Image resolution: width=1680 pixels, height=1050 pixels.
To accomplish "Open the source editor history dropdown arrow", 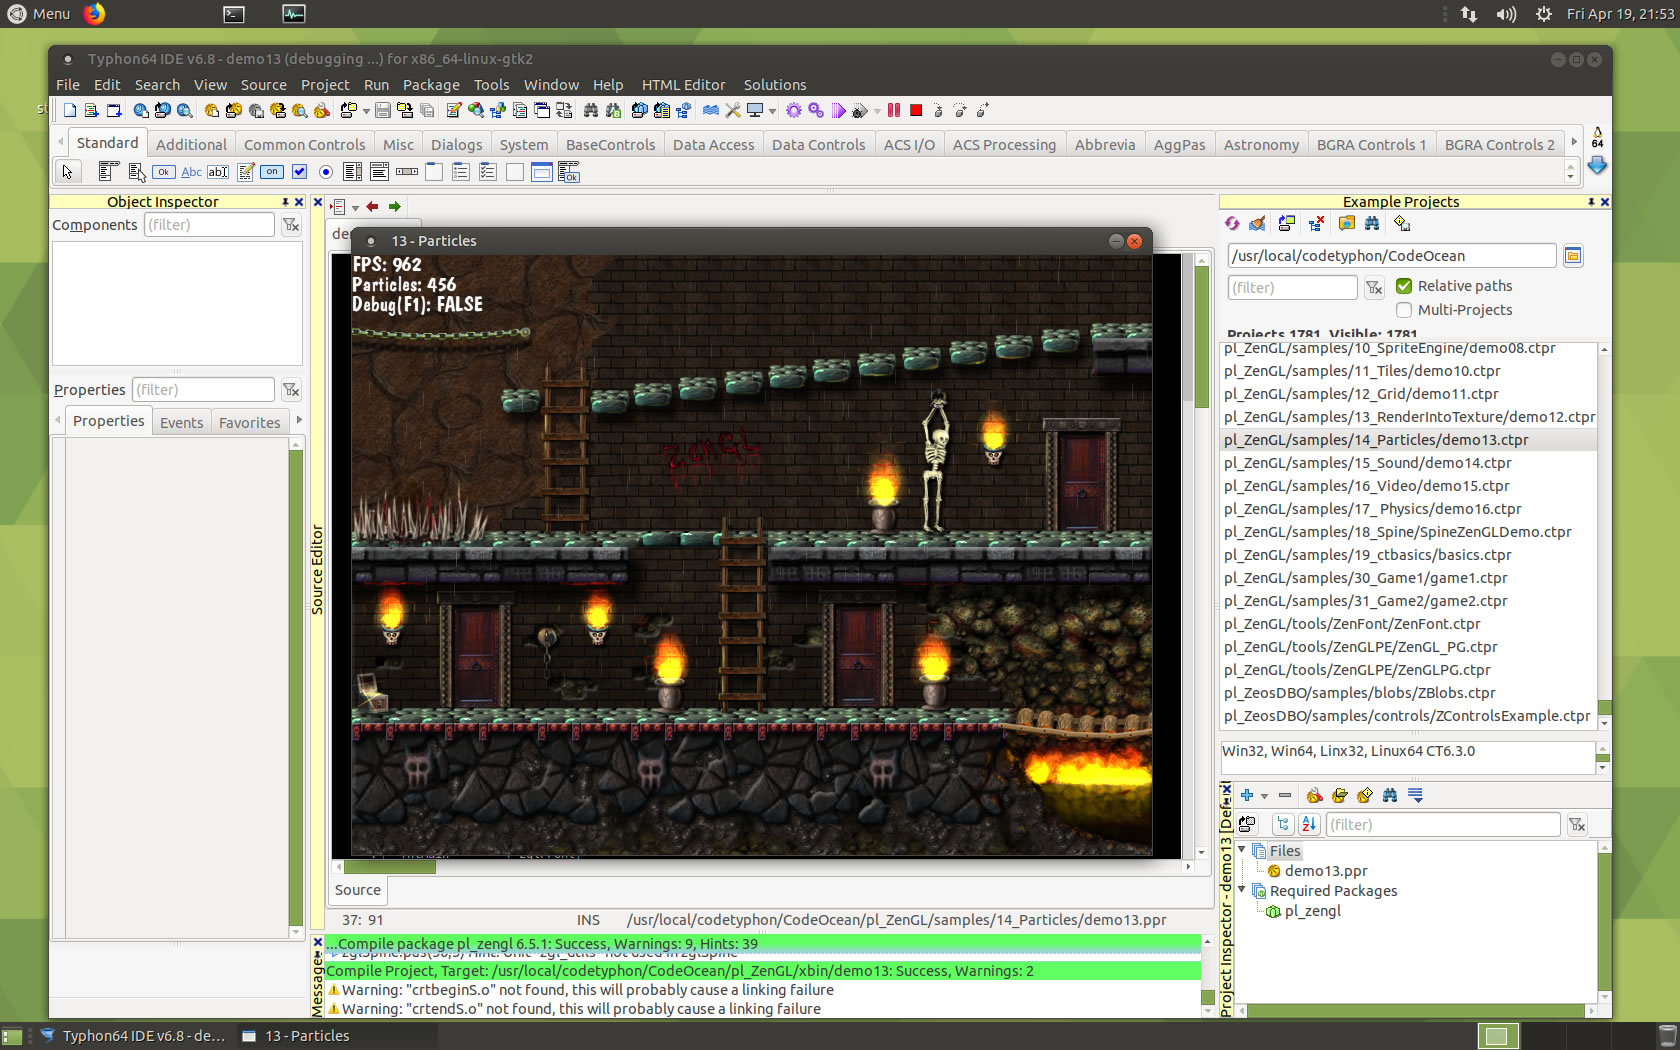I will (x=355, y=208).
